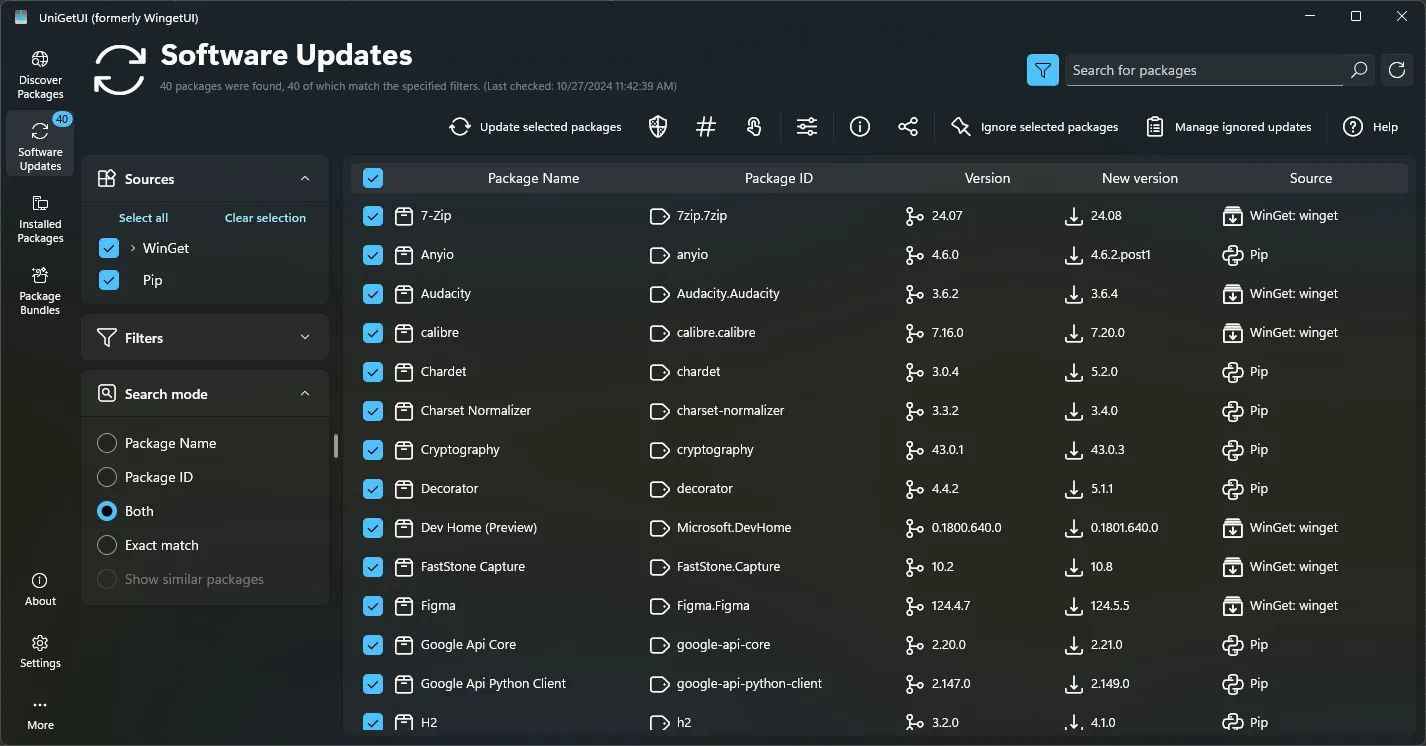Image resolution: width=1426 pixels, height=746 pixels.
Task: Uncheck the Cryptography package checkbox
Action: [373, 450]
